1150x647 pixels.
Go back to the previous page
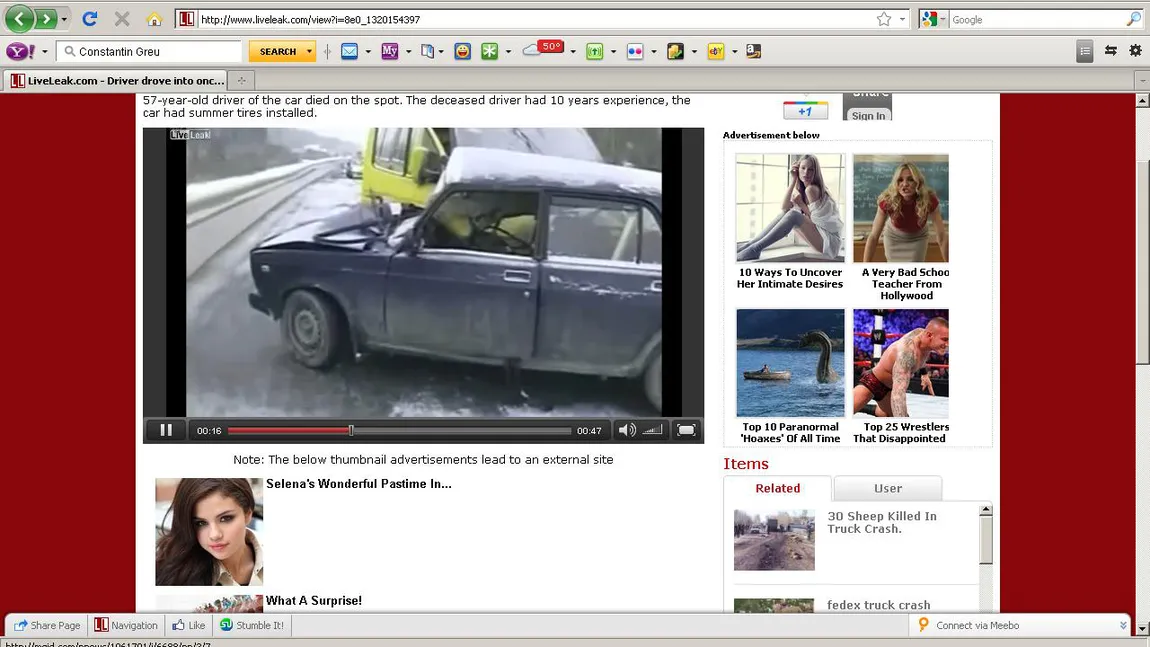[20, 19]
